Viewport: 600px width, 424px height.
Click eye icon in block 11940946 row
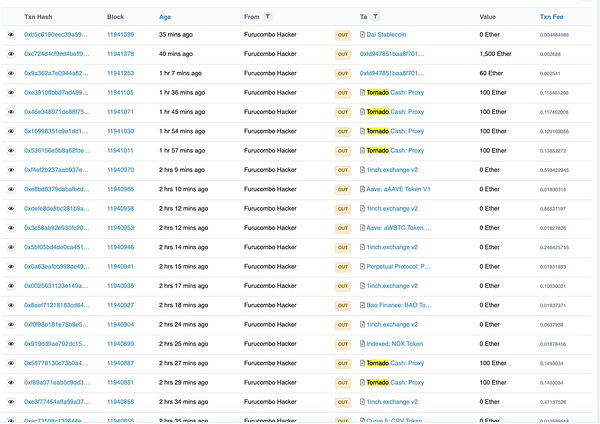point(11,247)
